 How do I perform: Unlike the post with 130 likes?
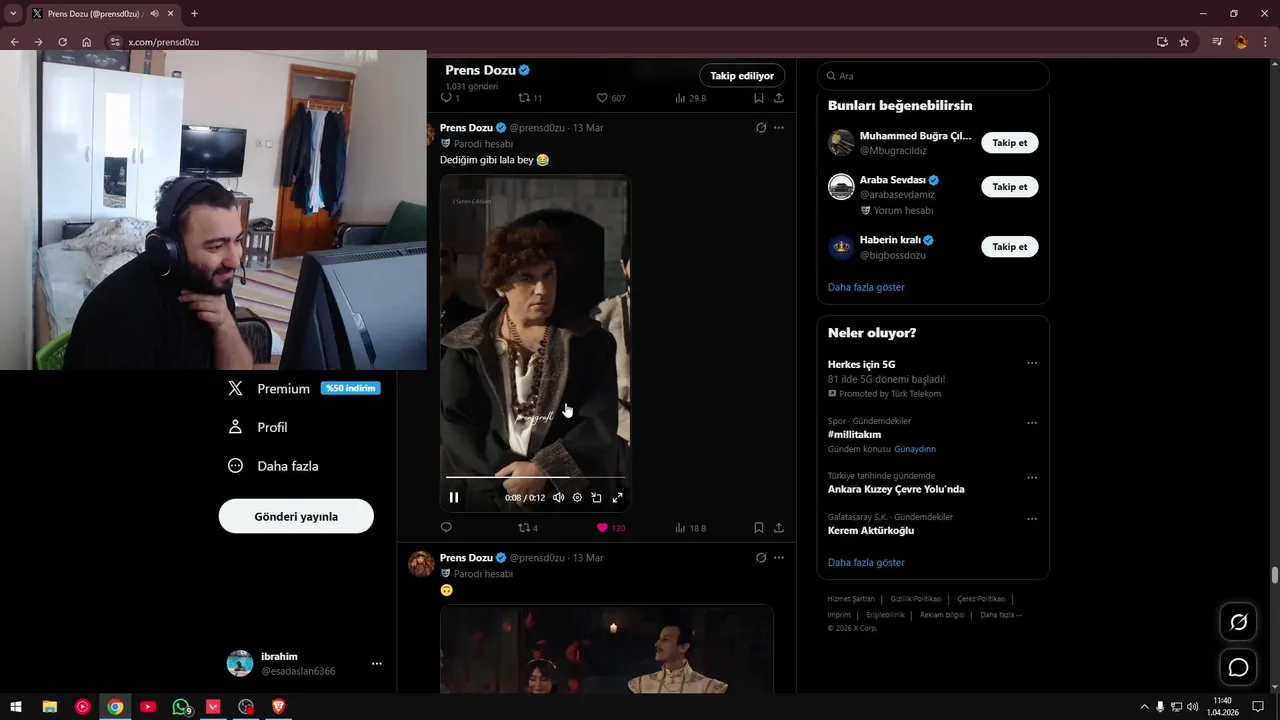[x=610, y=528]
